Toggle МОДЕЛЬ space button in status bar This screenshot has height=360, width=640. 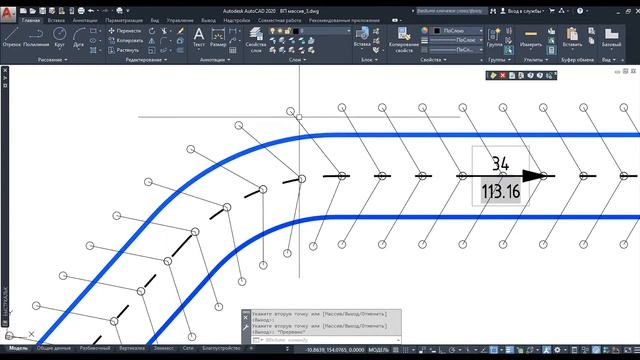click(x=378, y=350)
